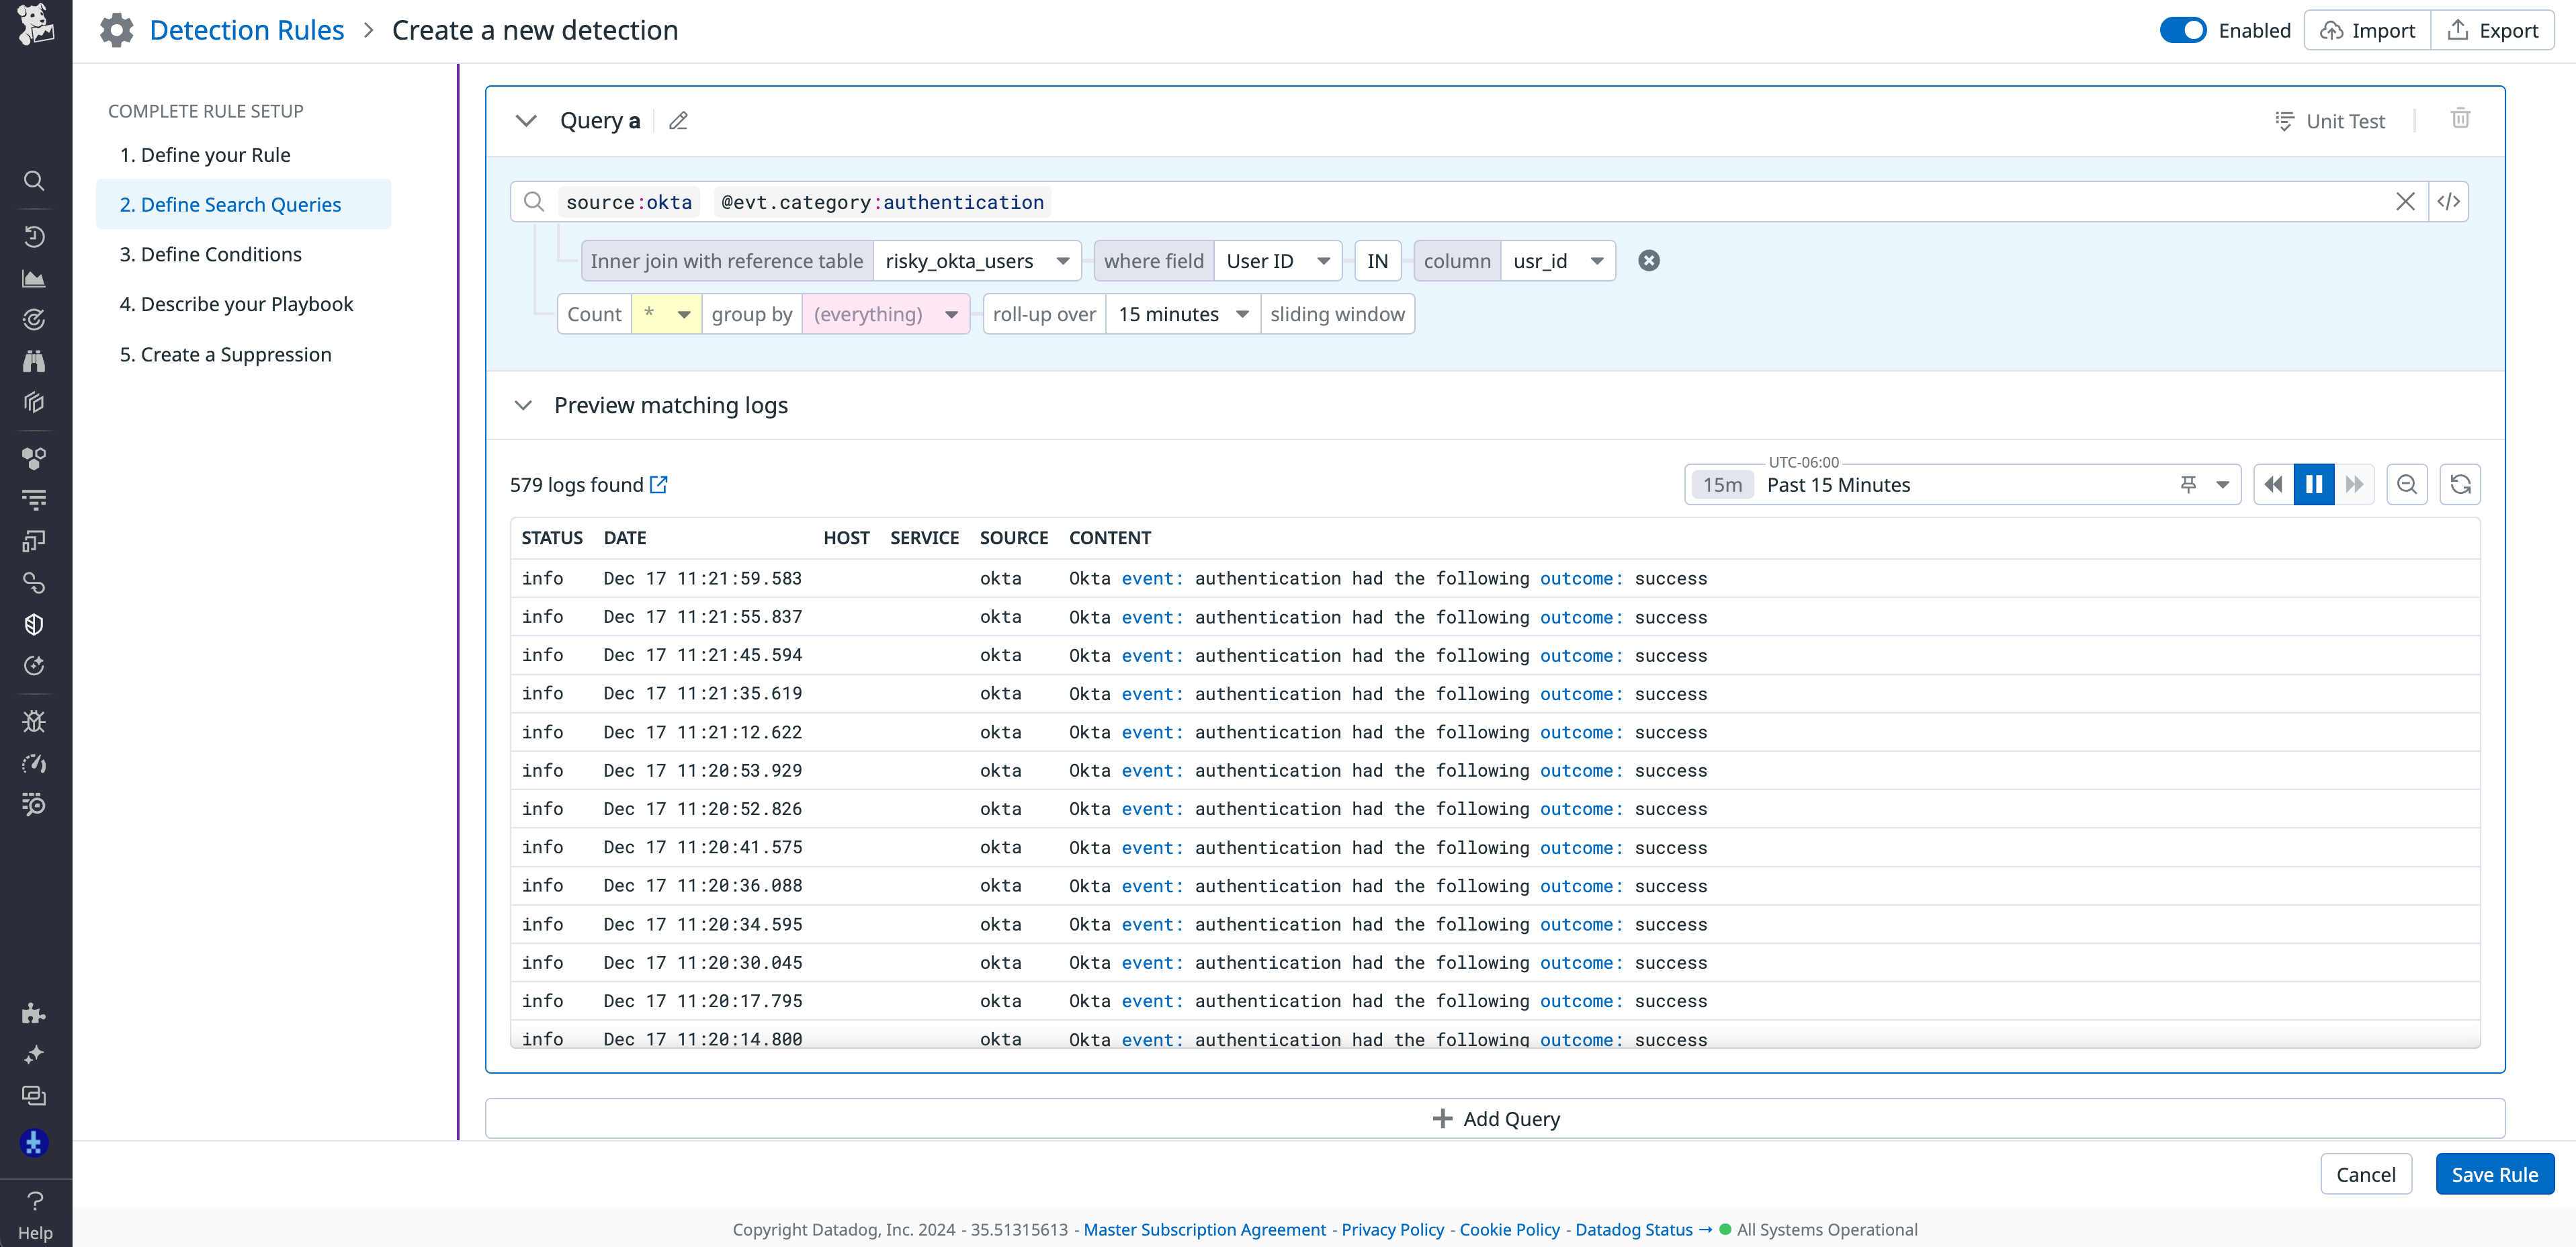Click the Save Rule button
2576x1247 pixels.
(2494, 1174)
